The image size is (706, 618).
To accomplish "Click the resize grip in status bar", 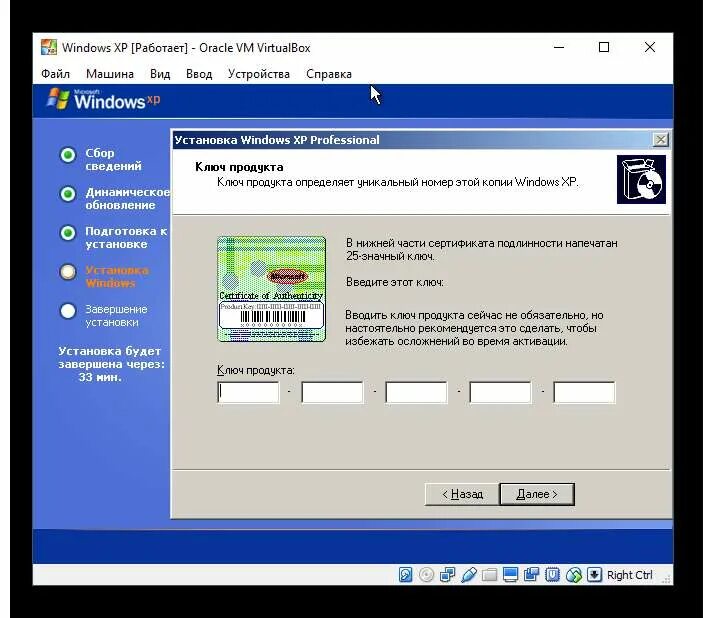I will 666,579.
